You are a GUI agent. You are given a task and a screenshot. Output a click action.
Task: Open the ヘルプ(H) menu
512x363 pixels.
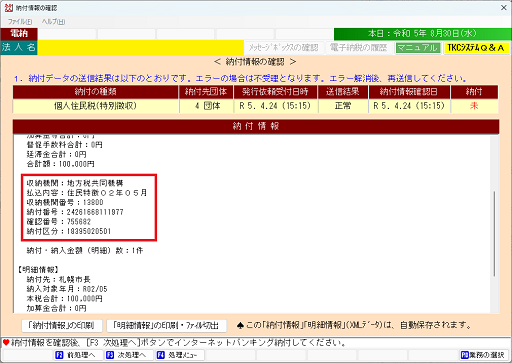(x=53, y=22)
